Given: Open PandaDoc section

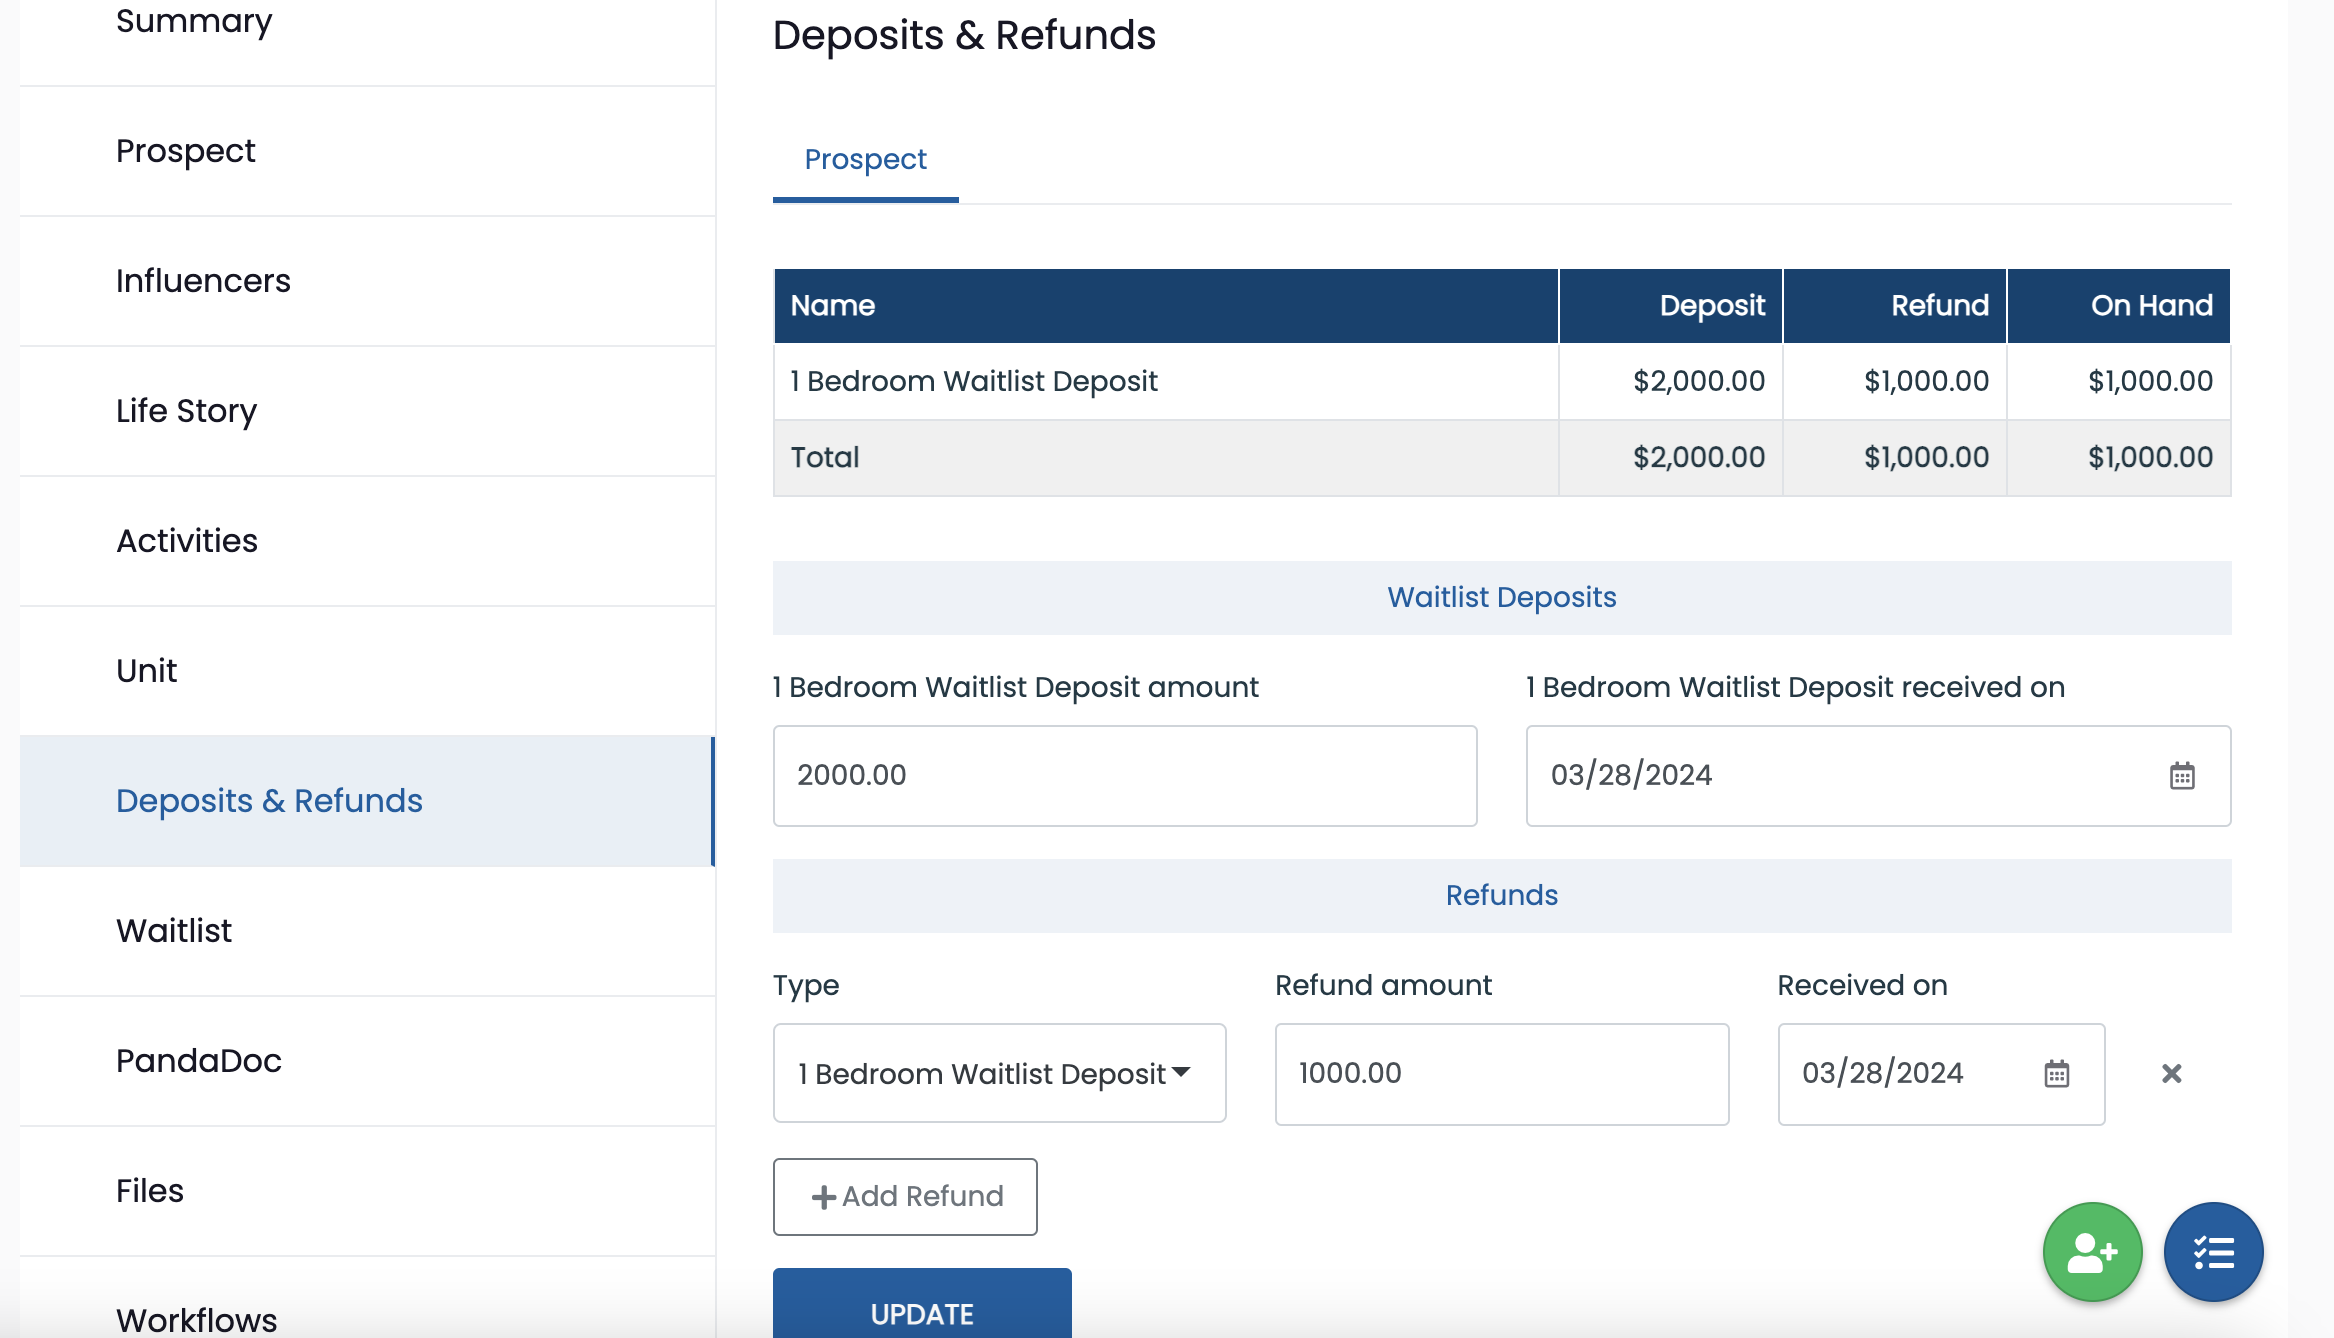Looking at the screenshot, I should [x=367, y=1061].
